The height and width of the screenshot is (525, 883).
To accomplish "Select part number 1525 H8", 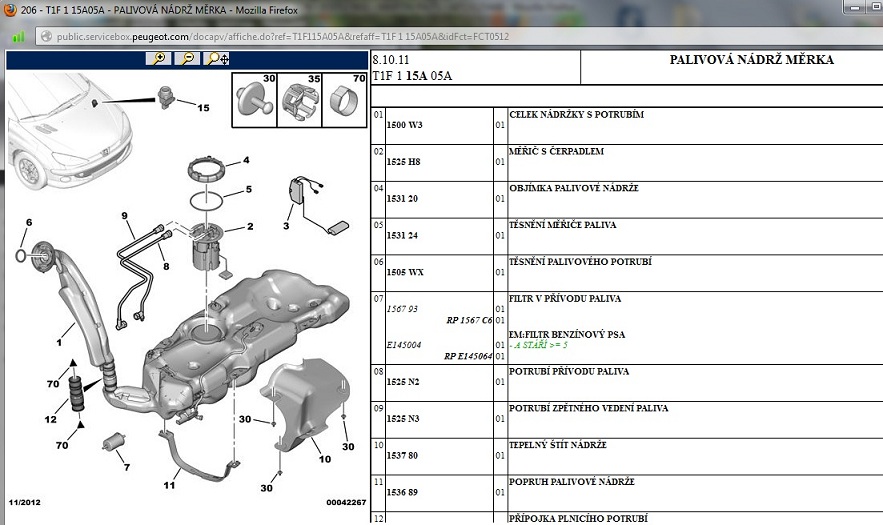I will [x=403, y=162].
